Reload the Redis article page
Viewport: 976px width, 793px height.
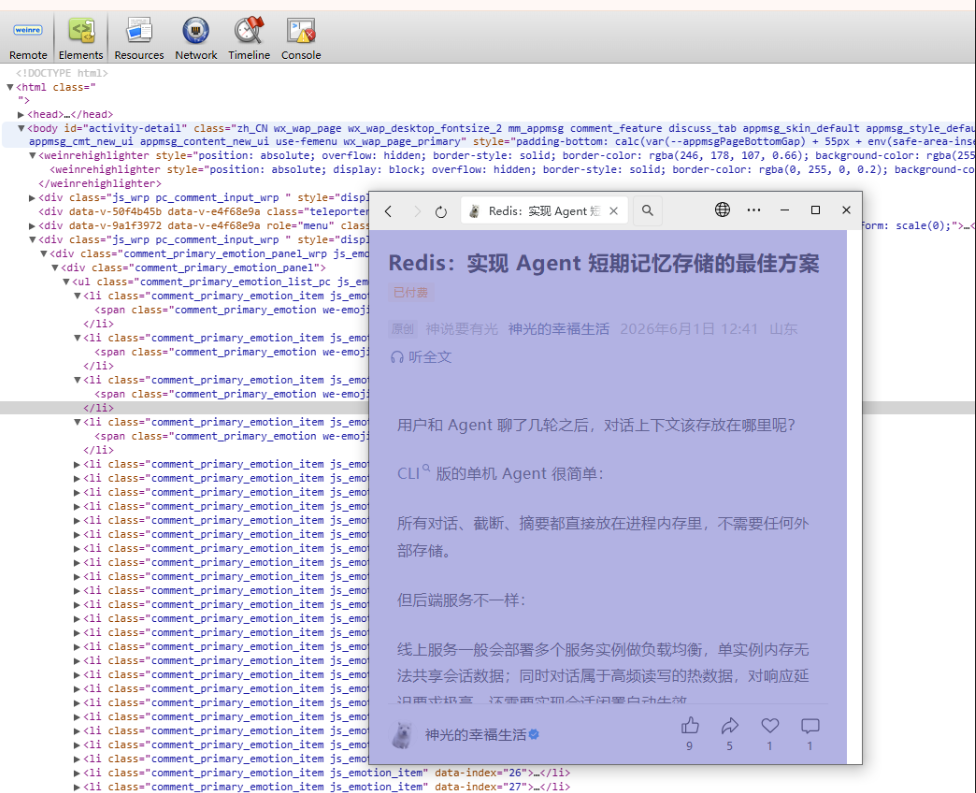[441, 212]
